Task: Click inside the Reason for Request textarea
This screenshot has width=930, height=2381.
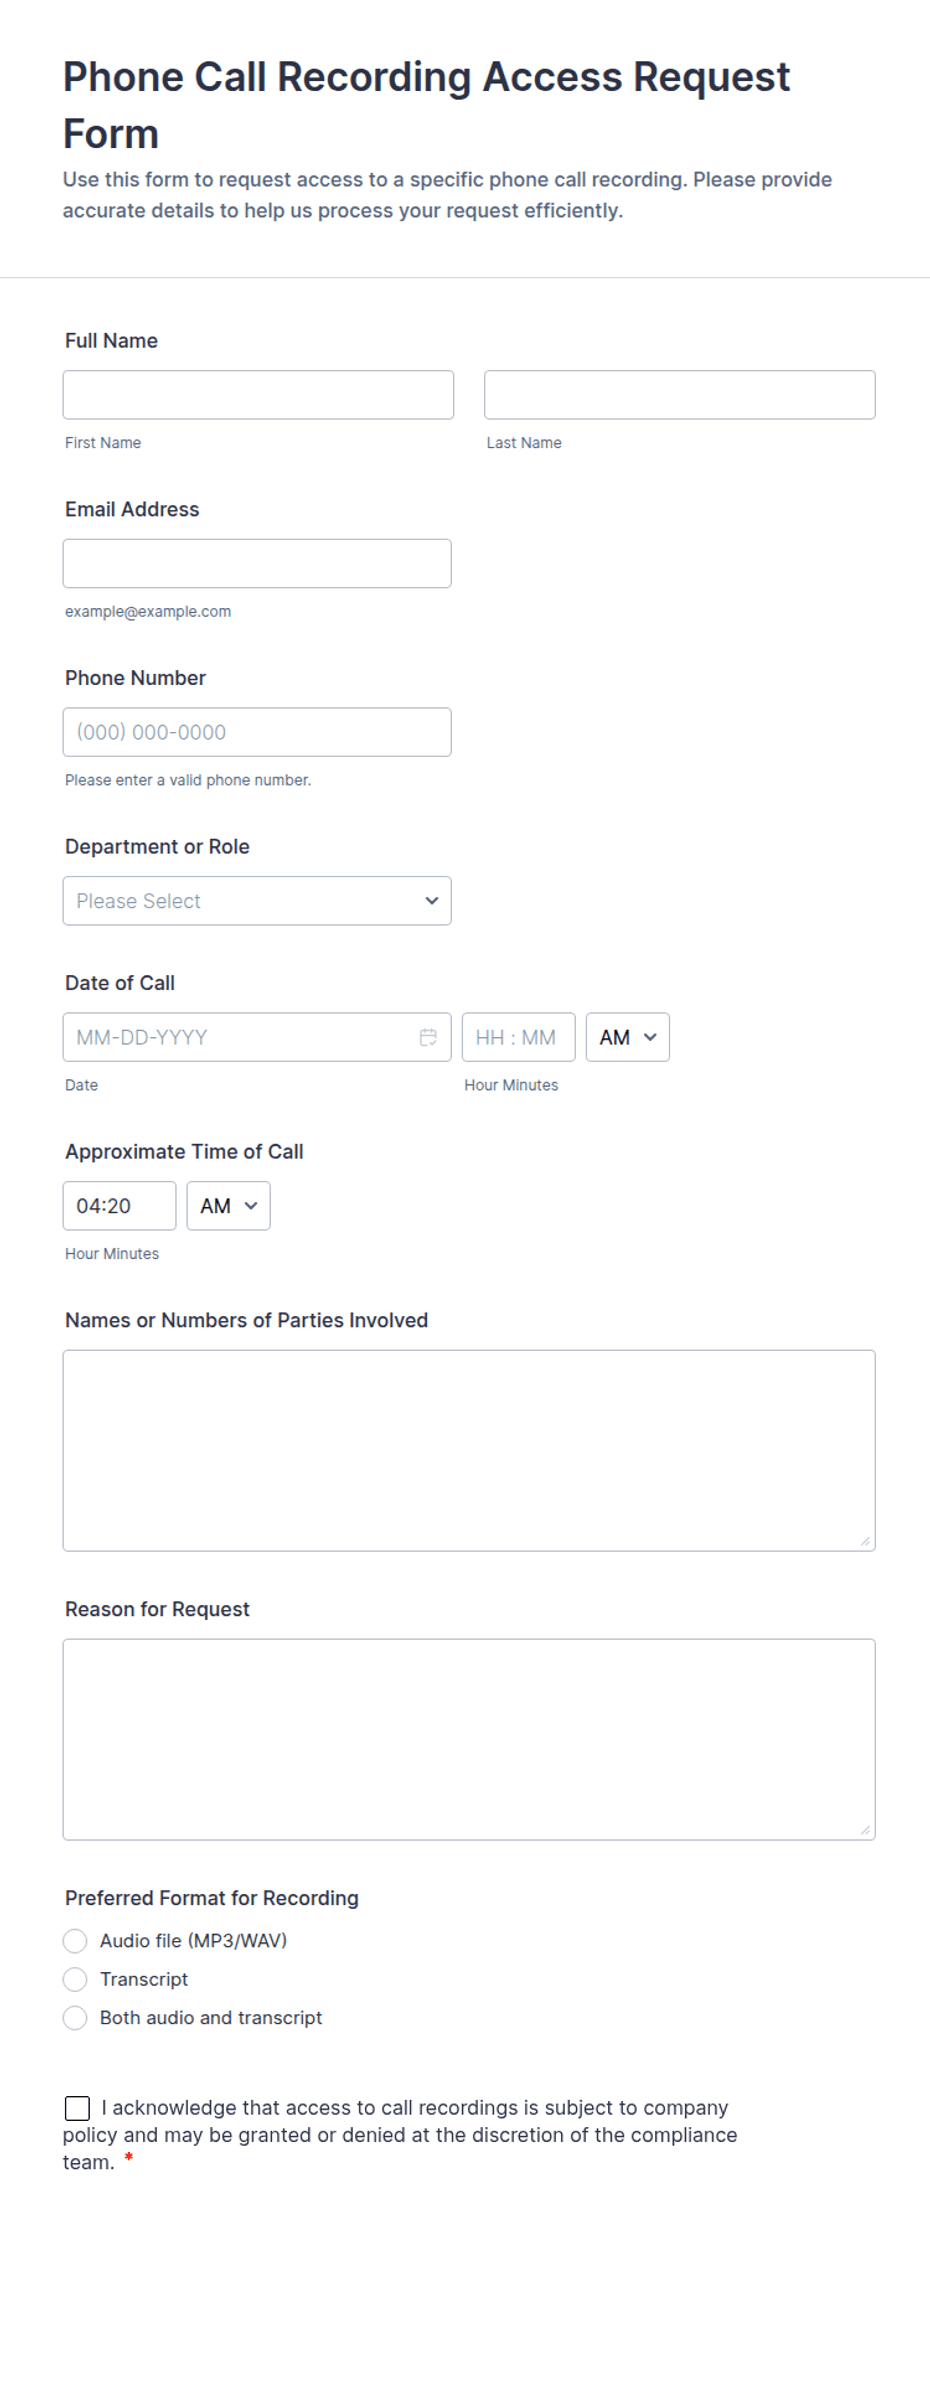Action: tap(469, 1740)
